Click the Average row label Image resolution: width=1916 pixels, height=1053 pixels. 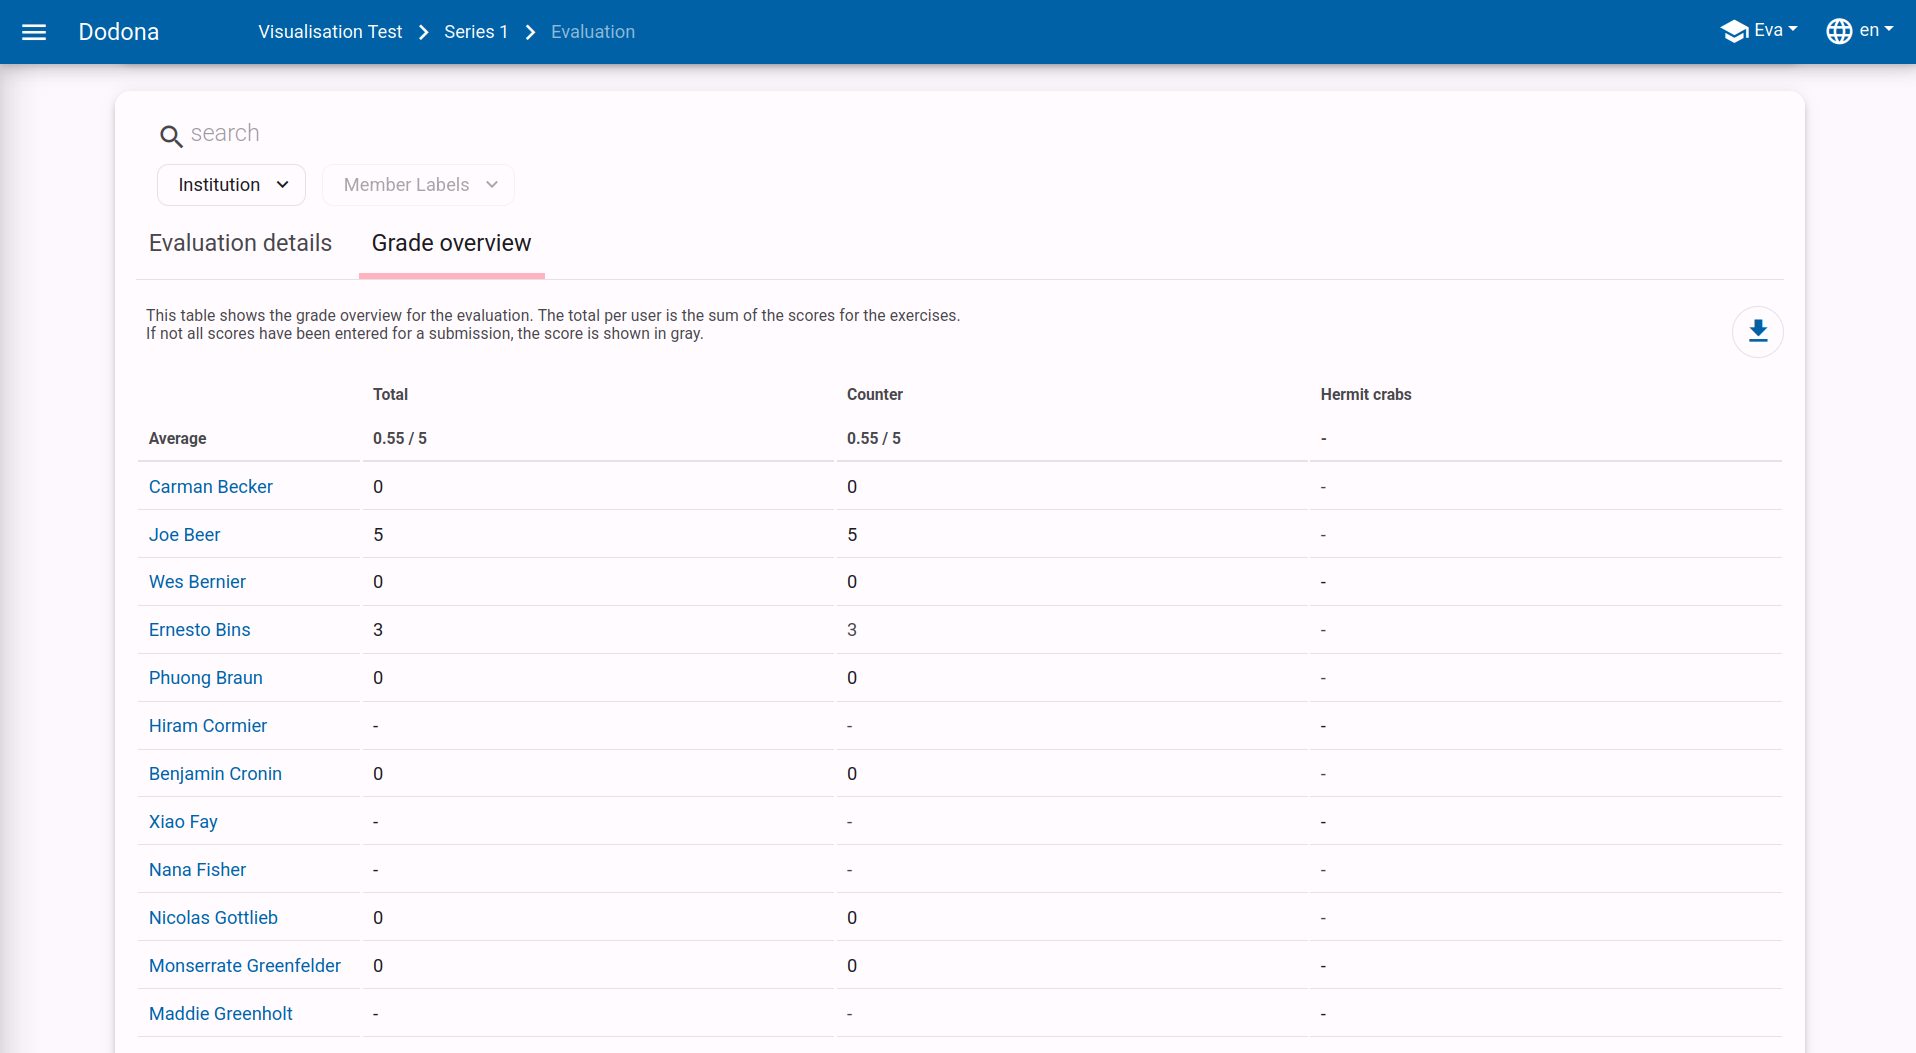pos(177,439)
